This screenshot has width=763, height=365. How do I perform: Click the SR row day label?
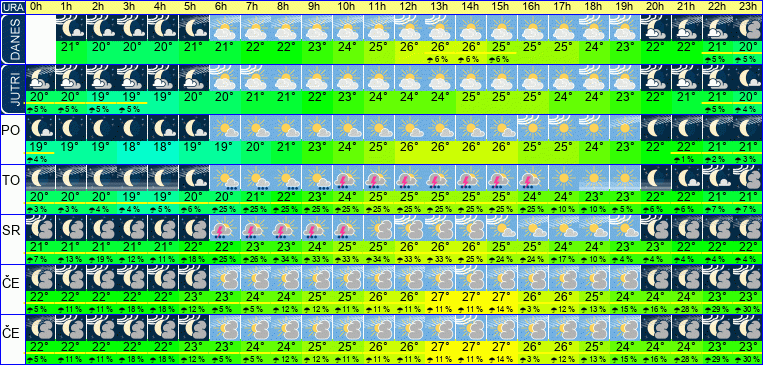(x=10, y=232)
